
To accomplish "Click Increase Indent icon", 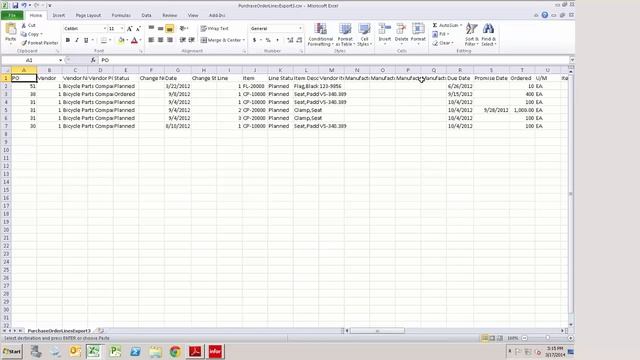I will (191, 40).
